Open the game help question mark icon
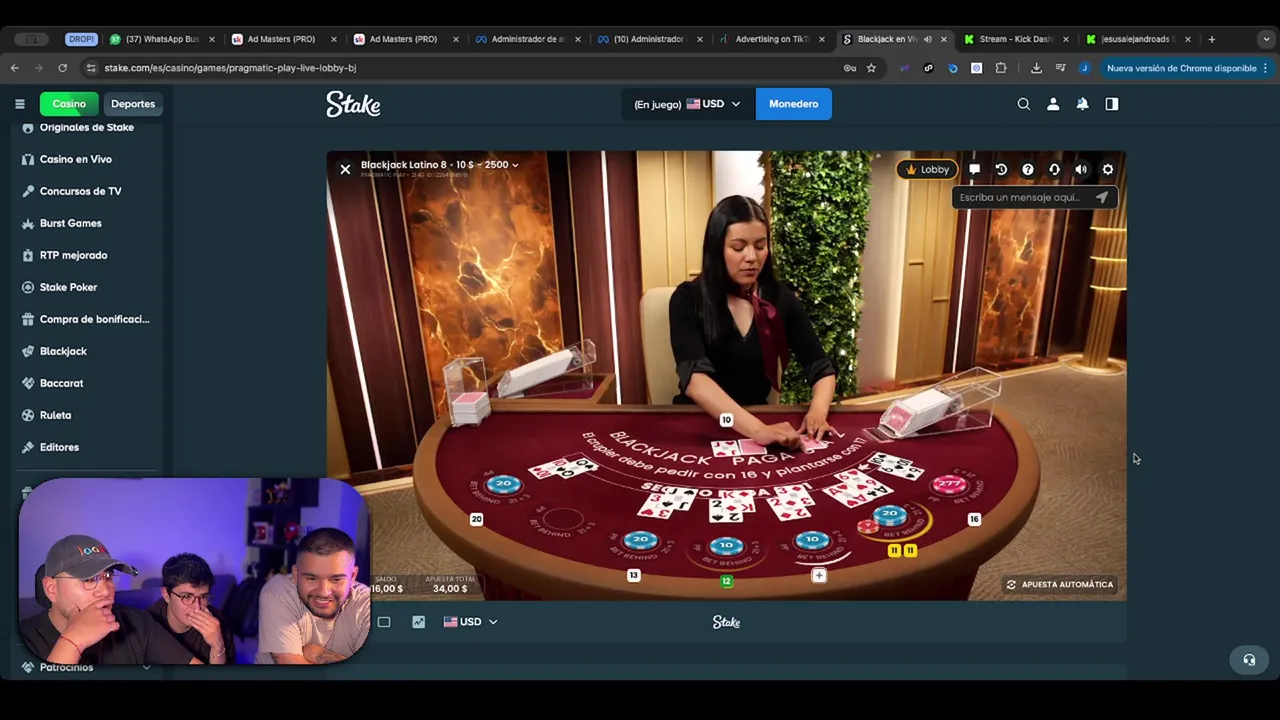The image size is (1280, 720). pos(1028,170)
